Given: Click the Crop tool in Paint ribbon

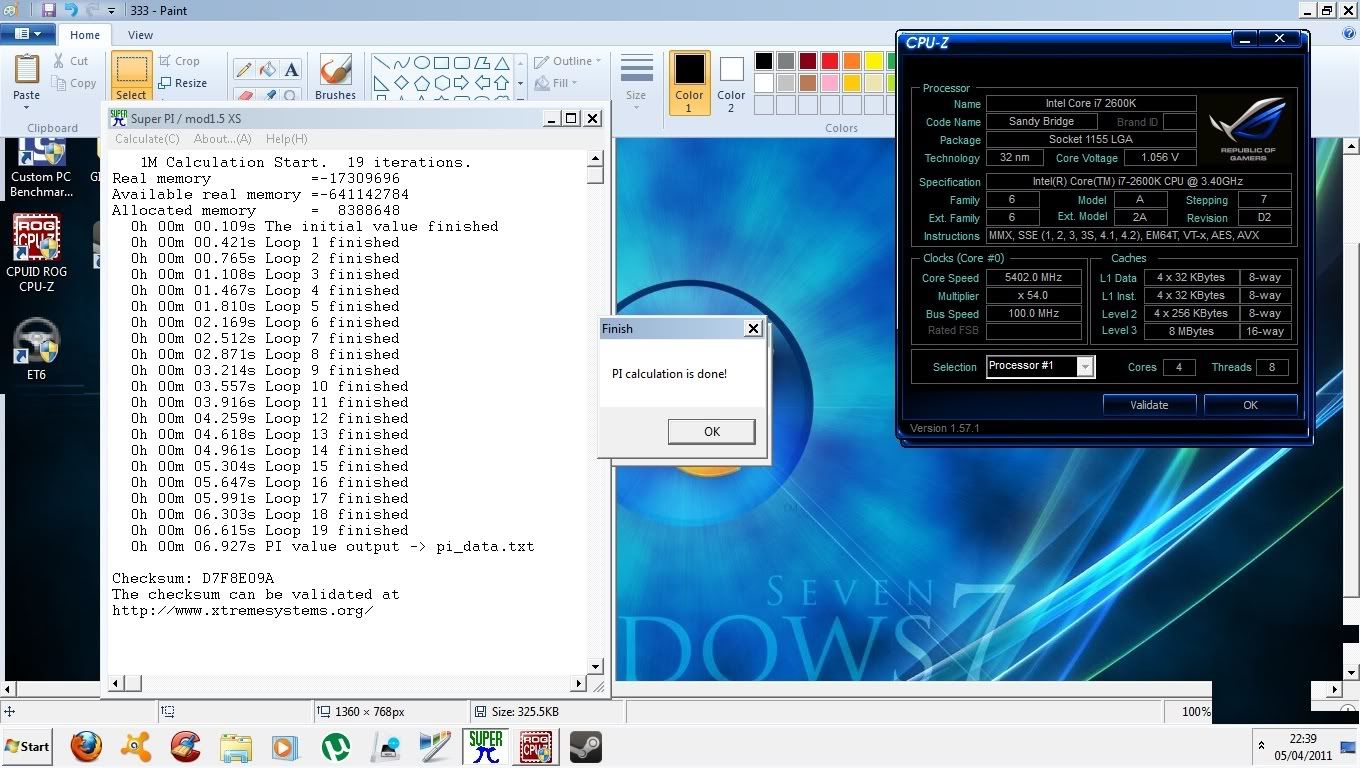Looking at the screenshot, I should tap(179, 61).
